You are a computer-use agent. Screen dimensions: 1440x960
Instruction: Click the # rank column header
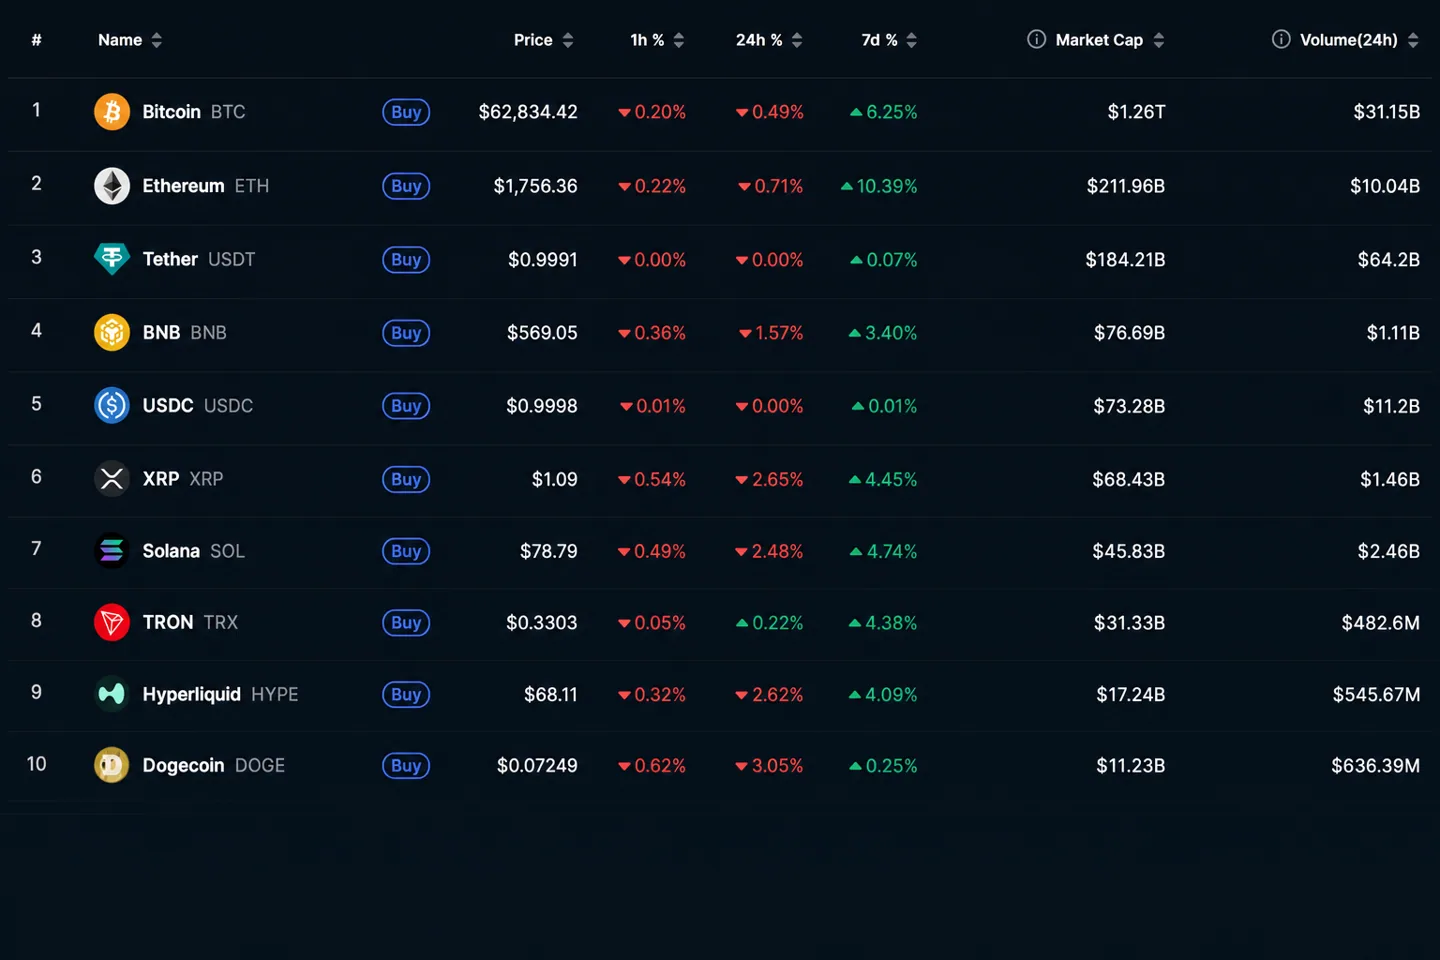tap(36, 40)
